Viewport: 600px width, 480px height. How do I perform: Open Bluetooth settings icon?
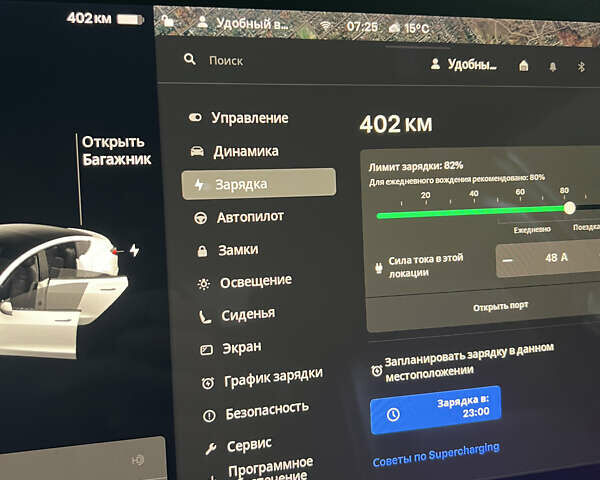click(581, 67)
